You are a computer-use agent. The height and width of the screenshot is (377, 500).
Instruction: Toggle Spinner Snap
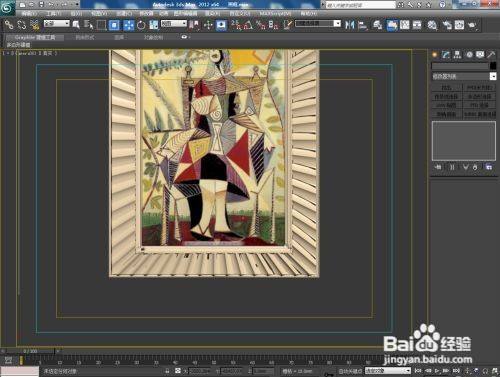[x=273, y=25]
